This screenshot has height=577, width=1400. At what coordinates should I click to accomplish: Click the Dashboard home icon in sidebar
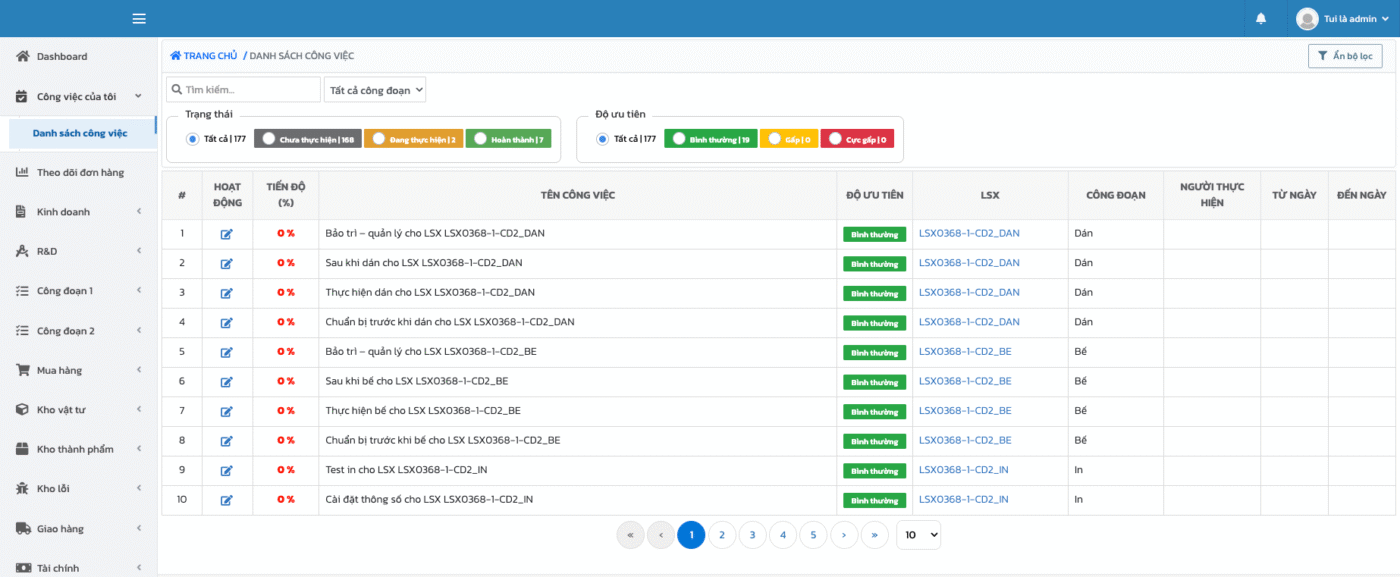[x=22, y=56]
